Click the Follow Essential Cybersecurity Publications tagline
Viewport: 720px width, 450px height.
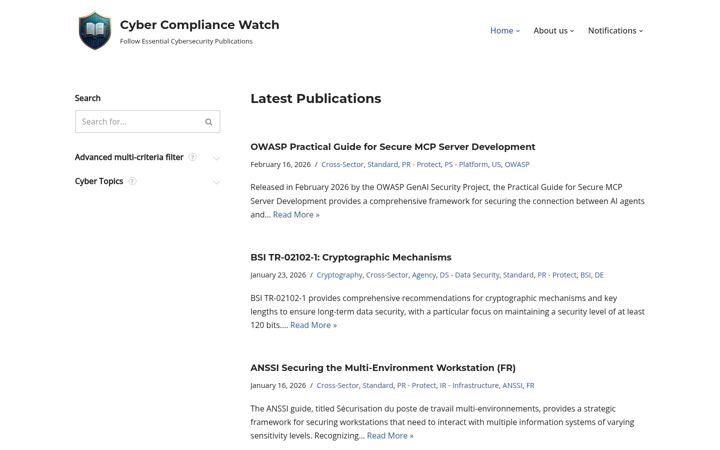click(186, 41)
